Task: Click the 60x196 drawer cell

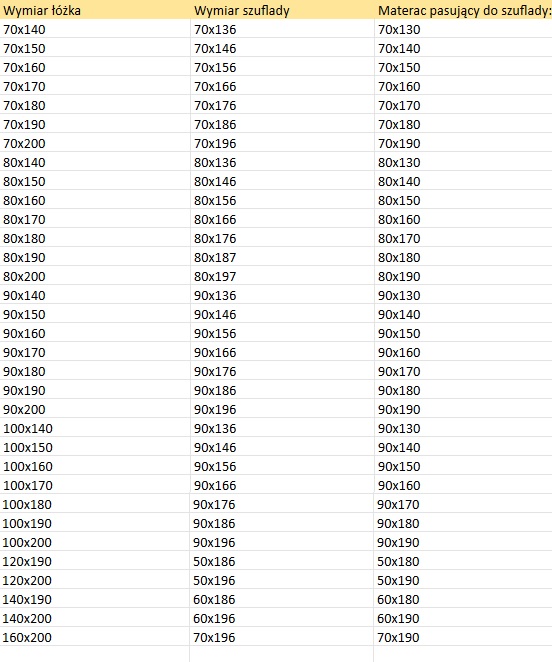Action: click(x=281, y=618)
